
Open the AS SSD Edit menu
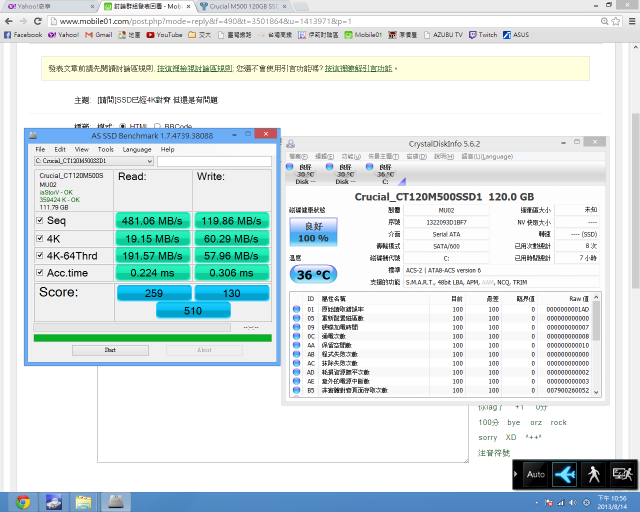tap(60, 149)
